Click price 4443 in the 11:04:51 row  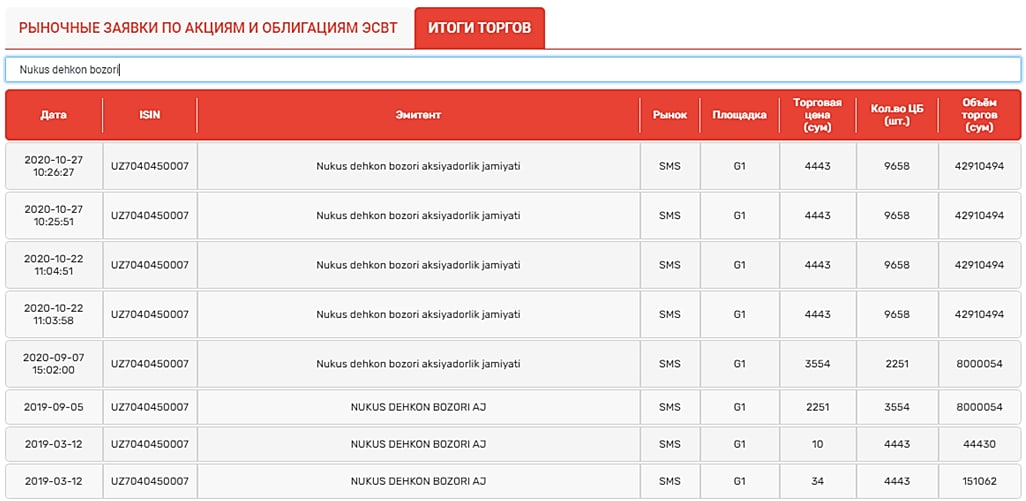point(817,265)
